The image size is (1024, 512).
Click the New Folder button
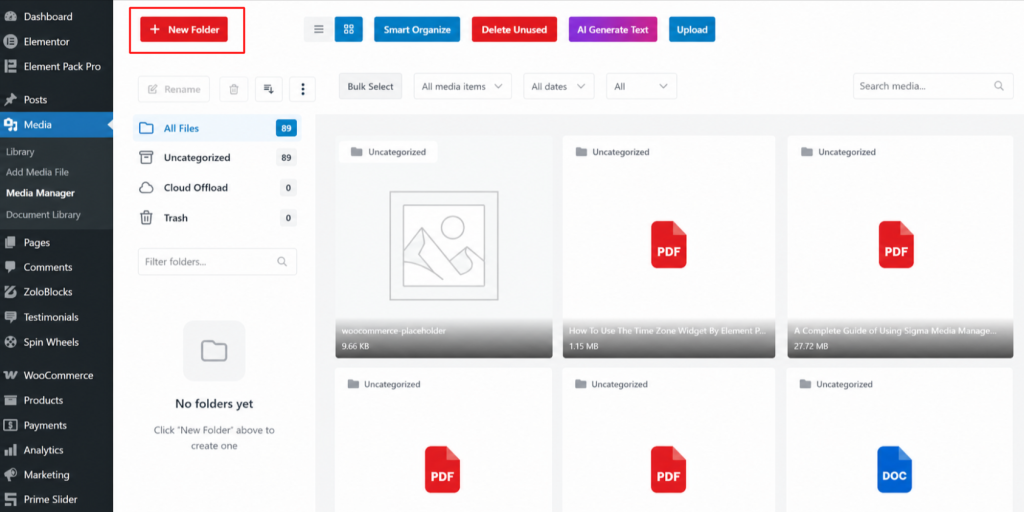click(184, 29)
